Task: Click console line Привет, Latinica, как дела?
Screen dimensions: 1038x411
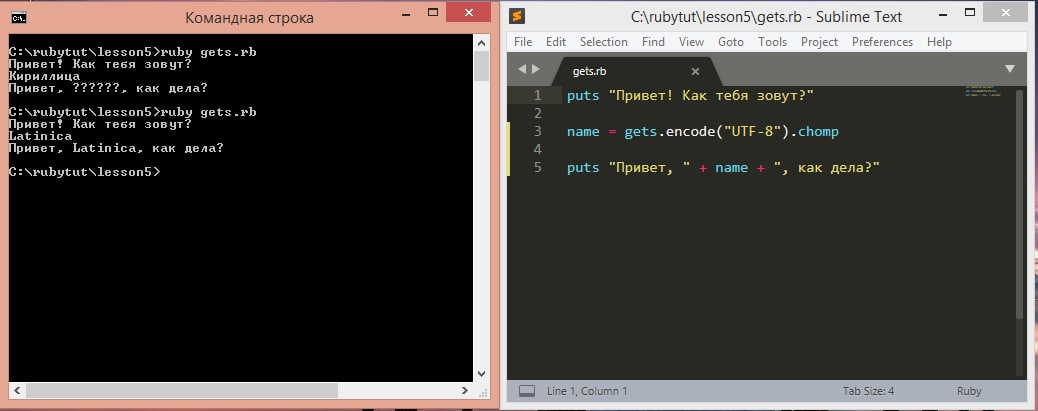Action: click(116, 148)
